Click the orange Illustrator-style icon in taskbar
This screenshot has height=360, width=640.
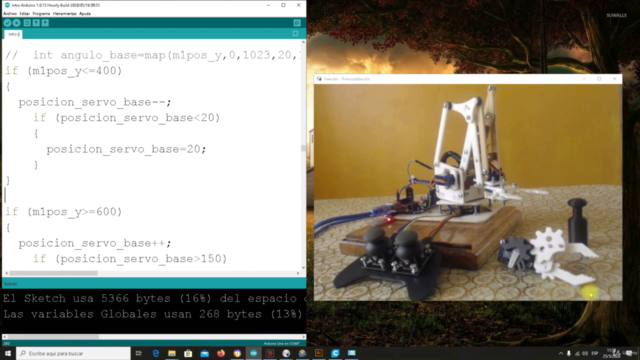click(x=319, y=353)
